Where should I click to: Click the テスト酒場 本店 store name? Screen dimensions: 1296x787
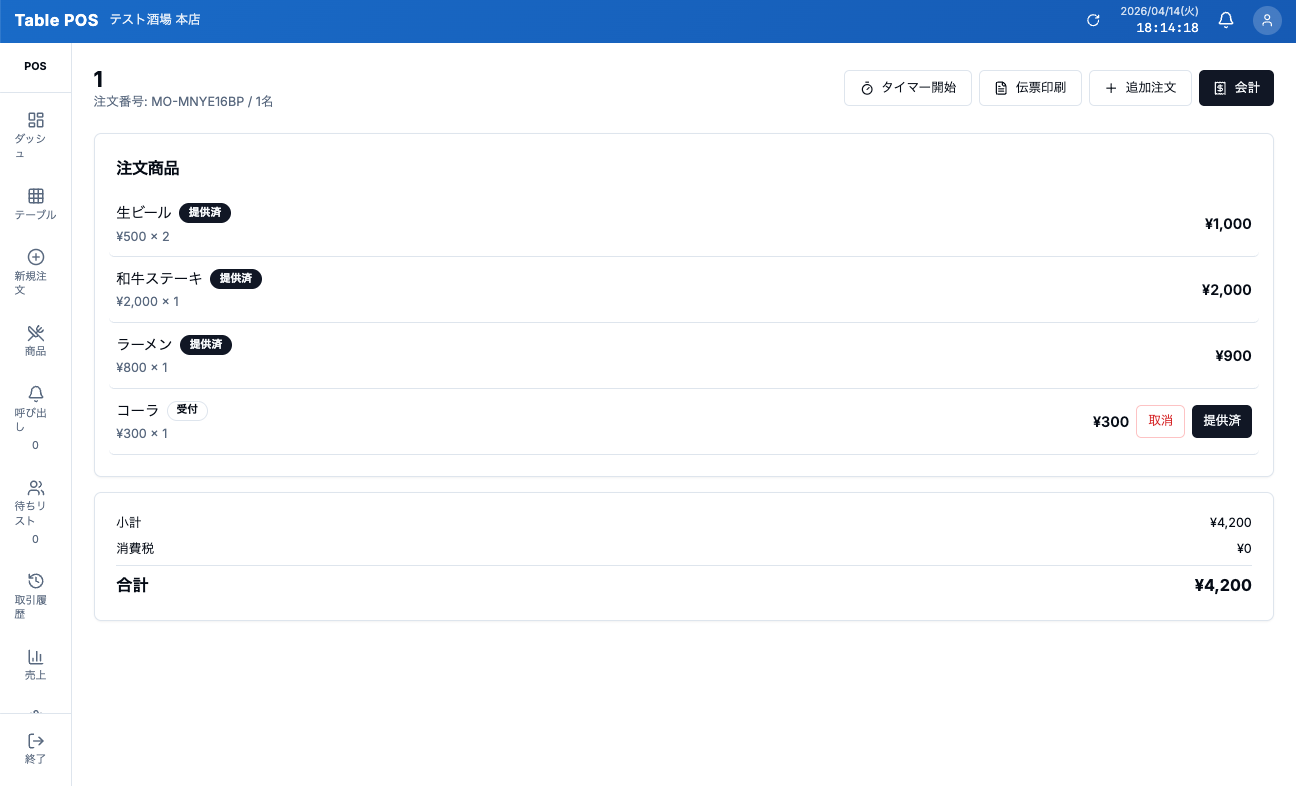(x=155, y=20)
